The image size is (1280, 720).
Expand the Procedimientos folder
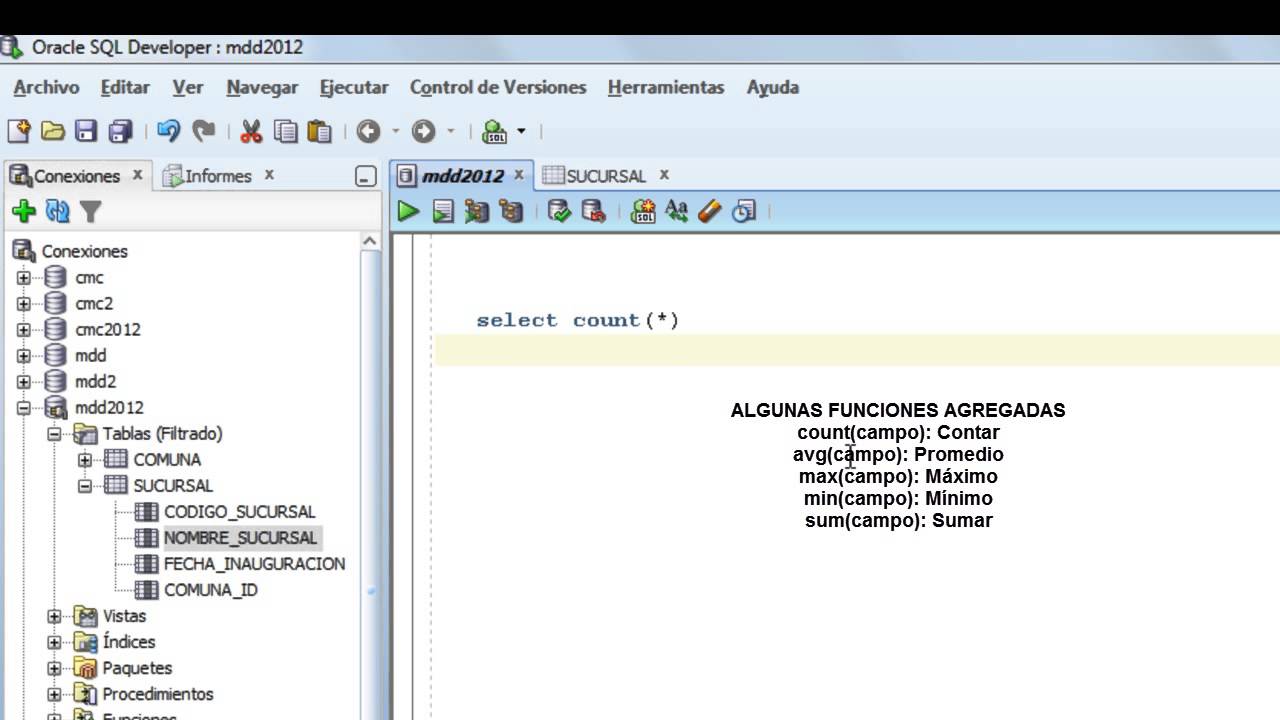tap(54, 694)
